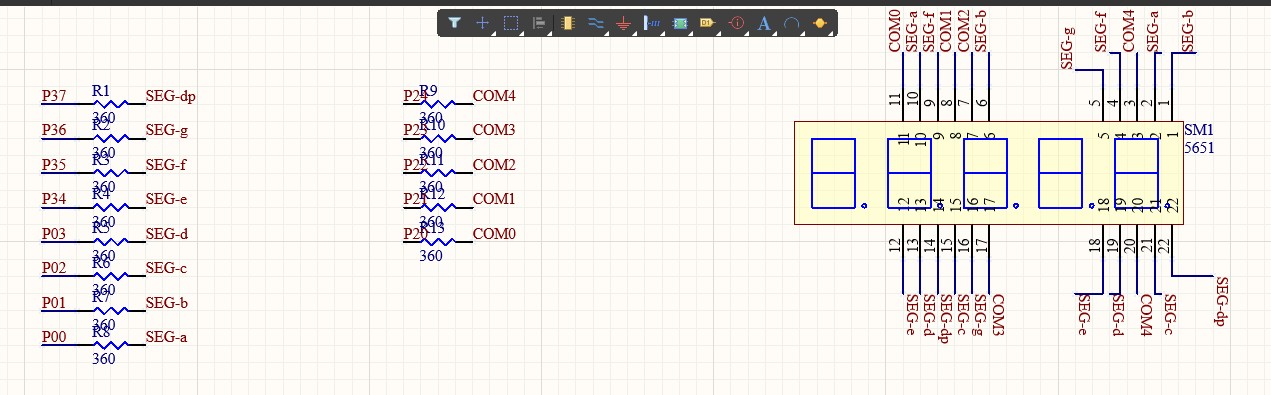Select the move objects crosshair tool
The image size is (1271, 395).
482,22
